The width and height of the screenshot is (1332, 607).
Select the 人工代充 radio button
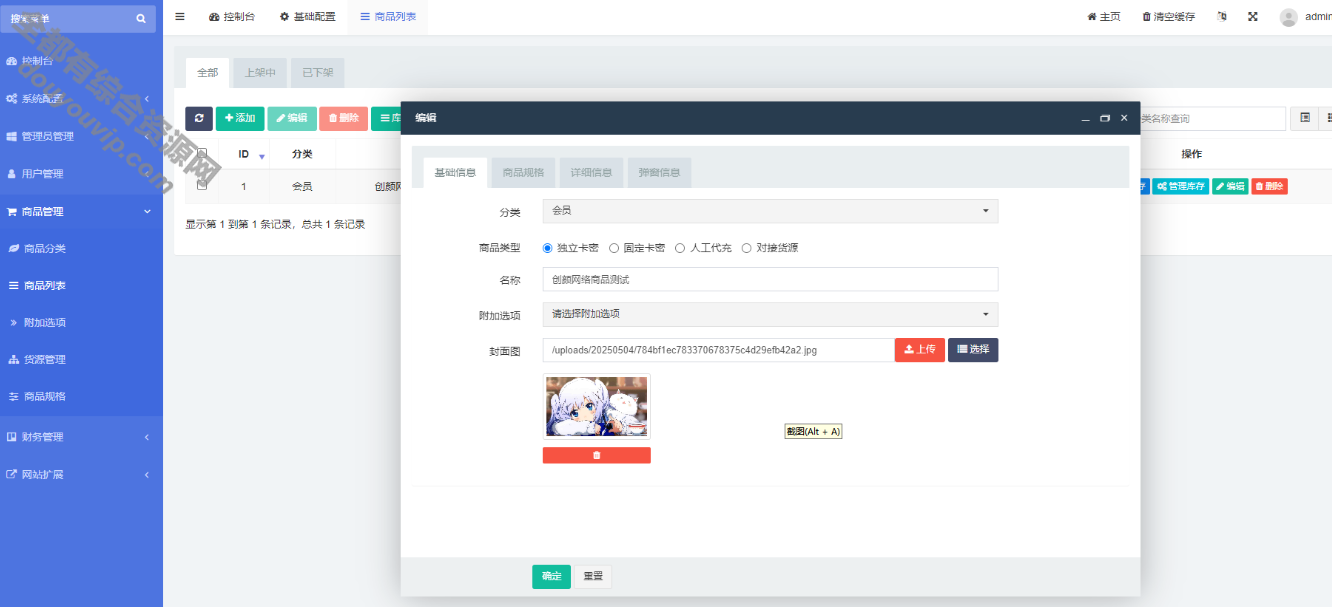[x=680, y=248]
